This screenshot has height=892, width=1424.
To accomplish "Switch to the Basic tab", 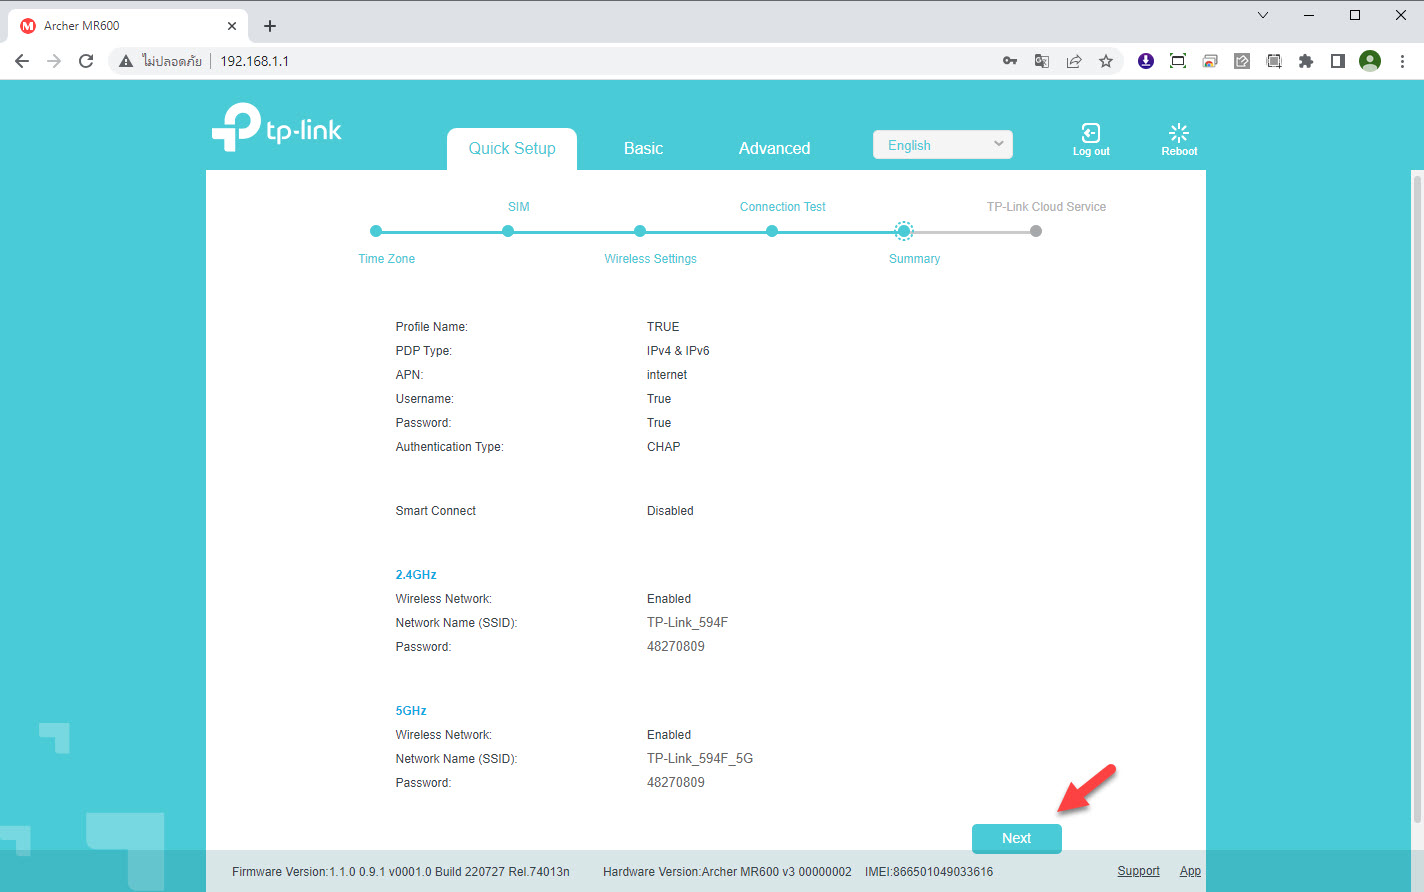I will pyautogui.click(x=643, y=148).
